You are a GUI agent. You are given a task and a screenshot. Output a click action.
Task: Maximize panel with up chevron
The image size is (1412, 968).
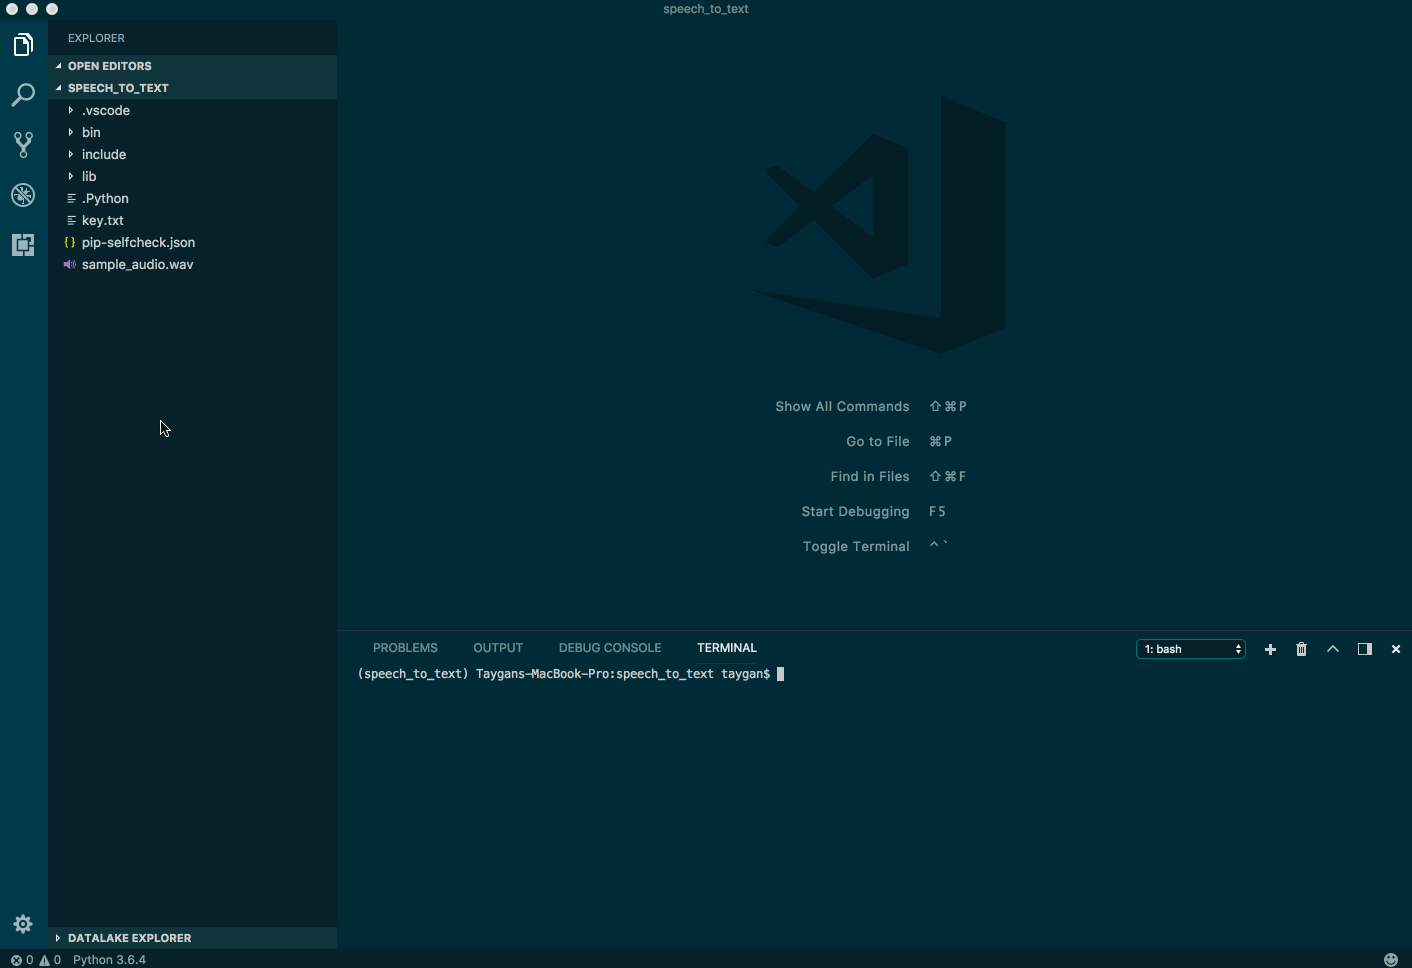point(1333,649)
